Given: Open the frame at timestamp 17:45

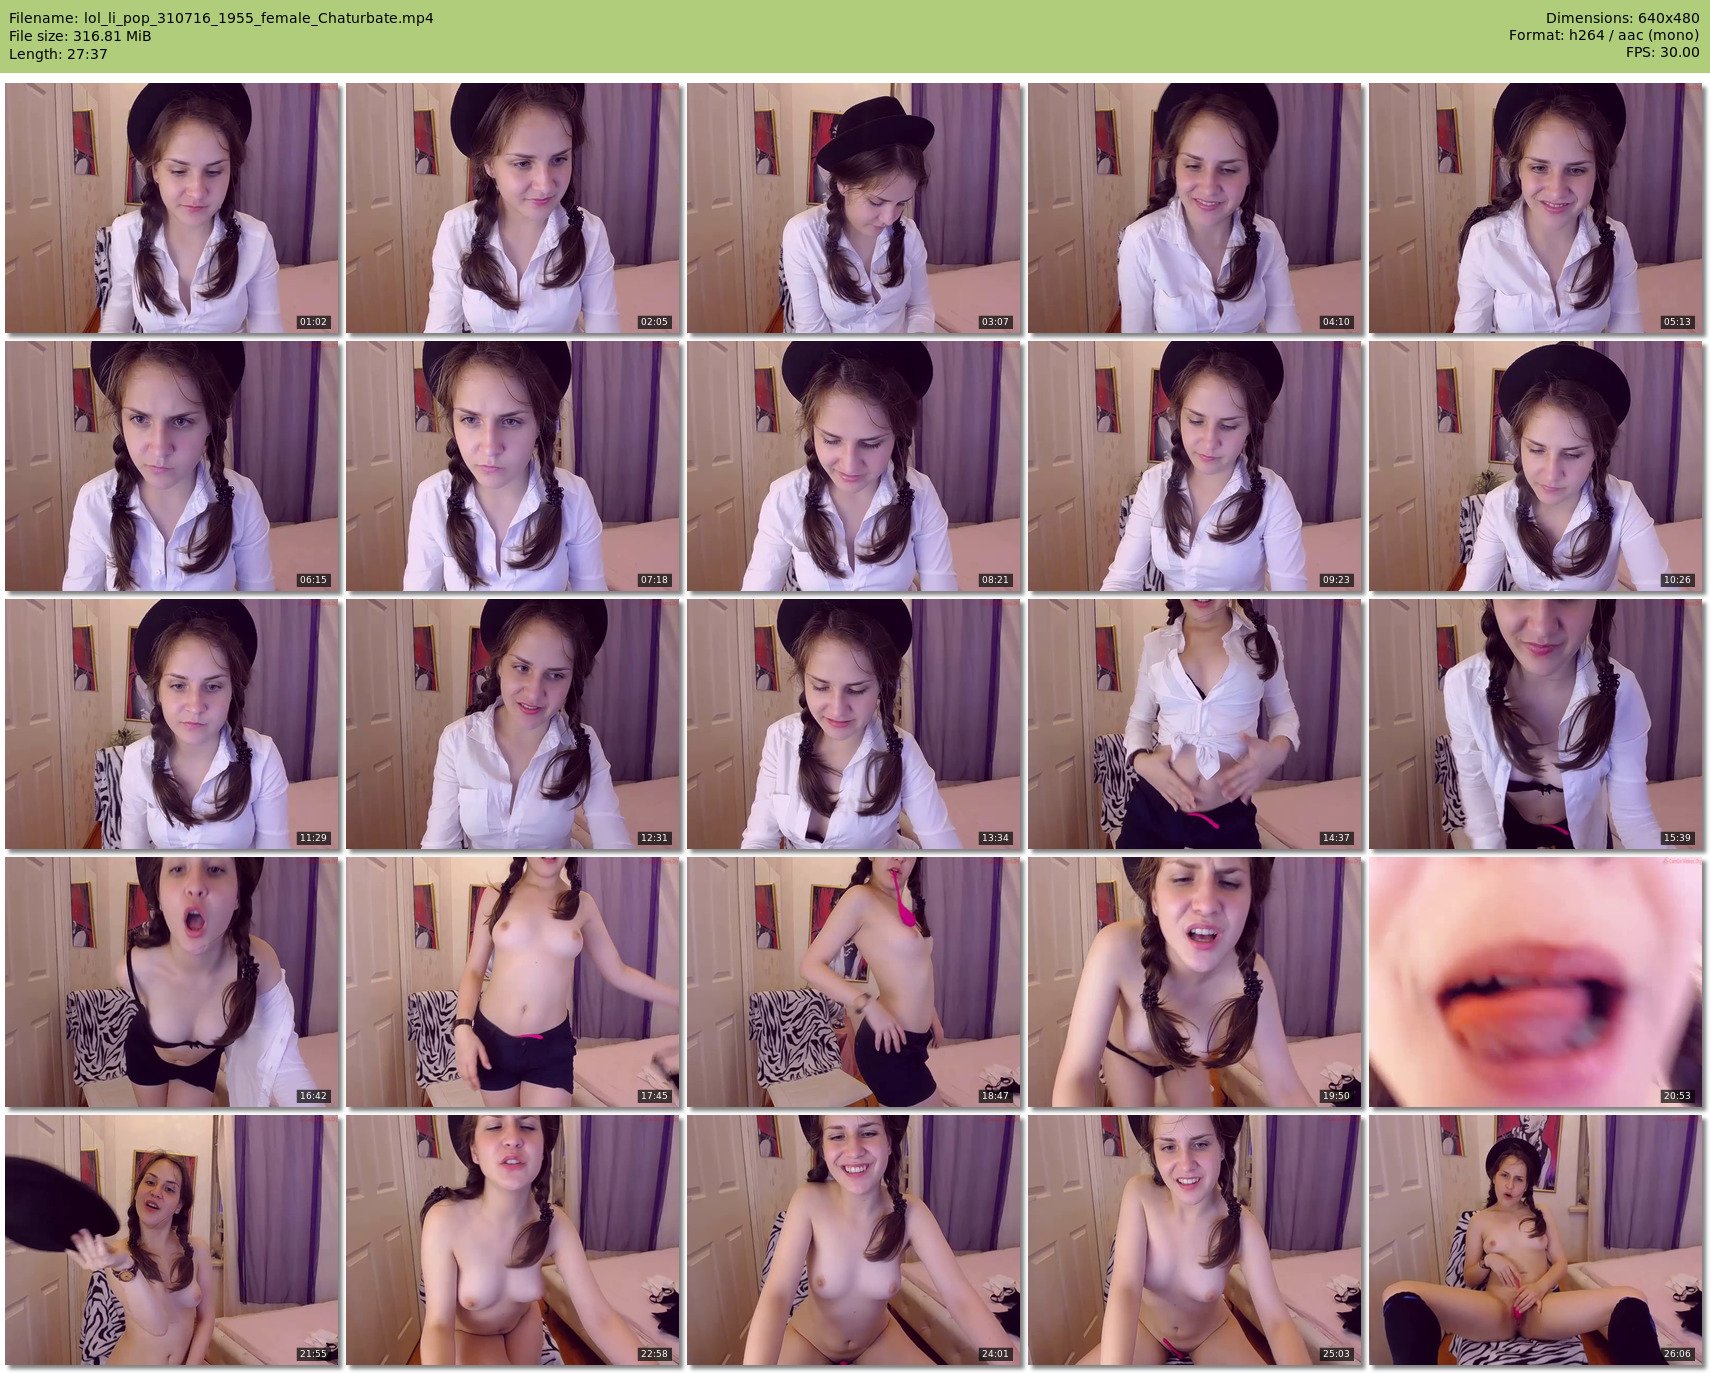Looking at the screenshot, I should (x=512, y=981).
